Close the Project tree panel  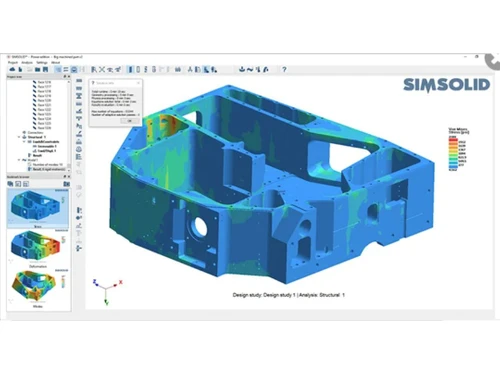[x=69, y=77]
